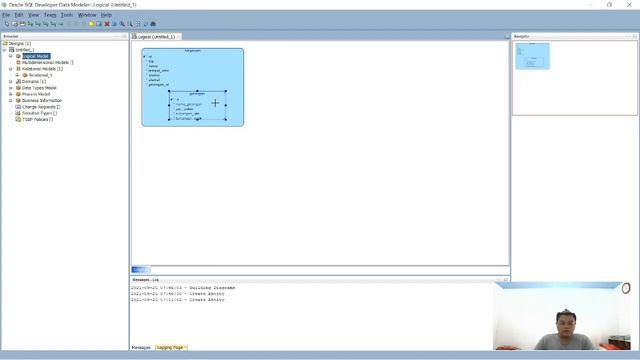
Task: Open the View menu
Action: tap(33, 15)
